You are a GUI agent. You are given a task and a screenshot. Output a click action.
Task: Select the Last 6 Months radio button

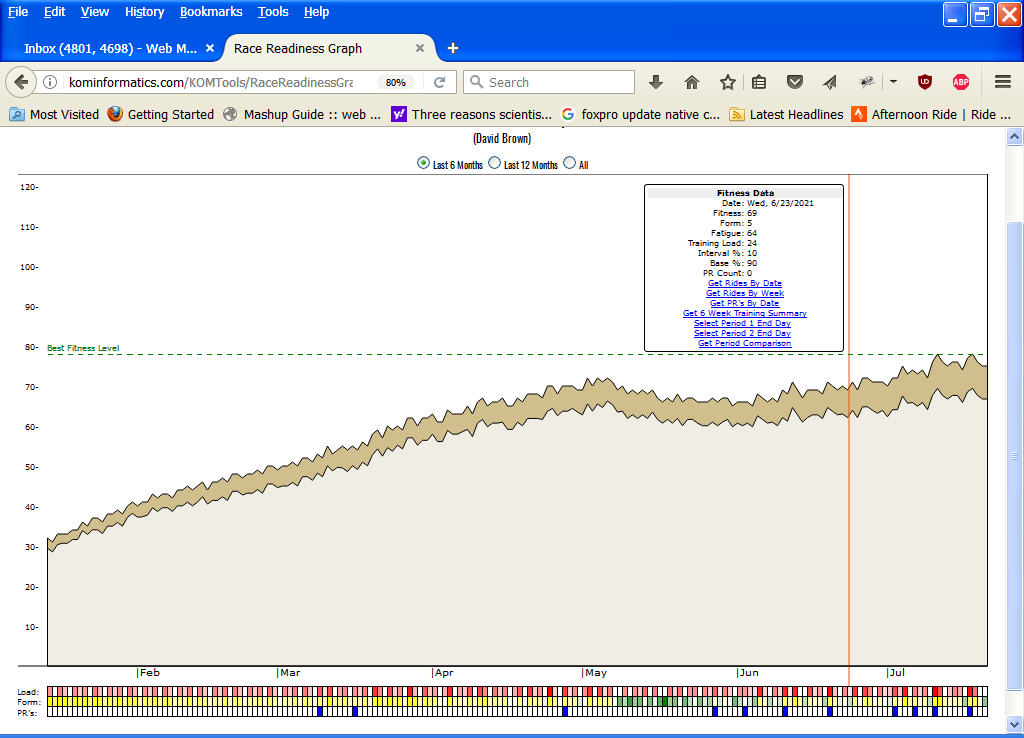pos(423,164)
